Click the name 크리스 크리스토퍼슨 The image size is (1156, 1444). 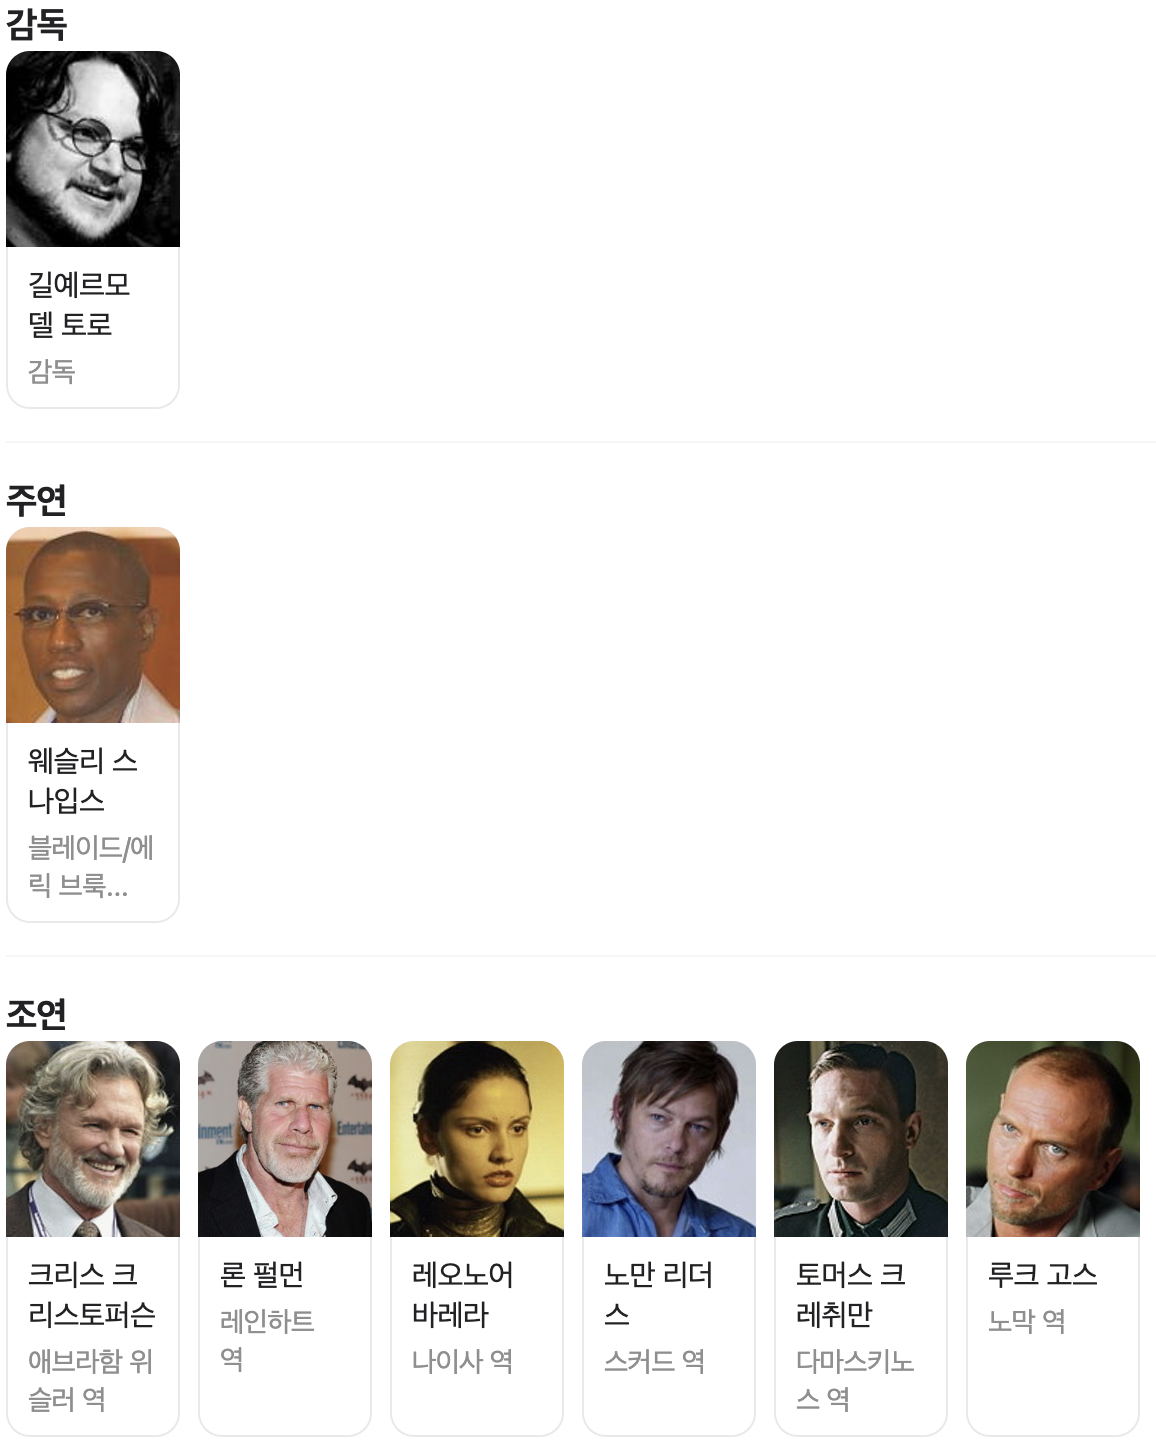coord(92,1294)
